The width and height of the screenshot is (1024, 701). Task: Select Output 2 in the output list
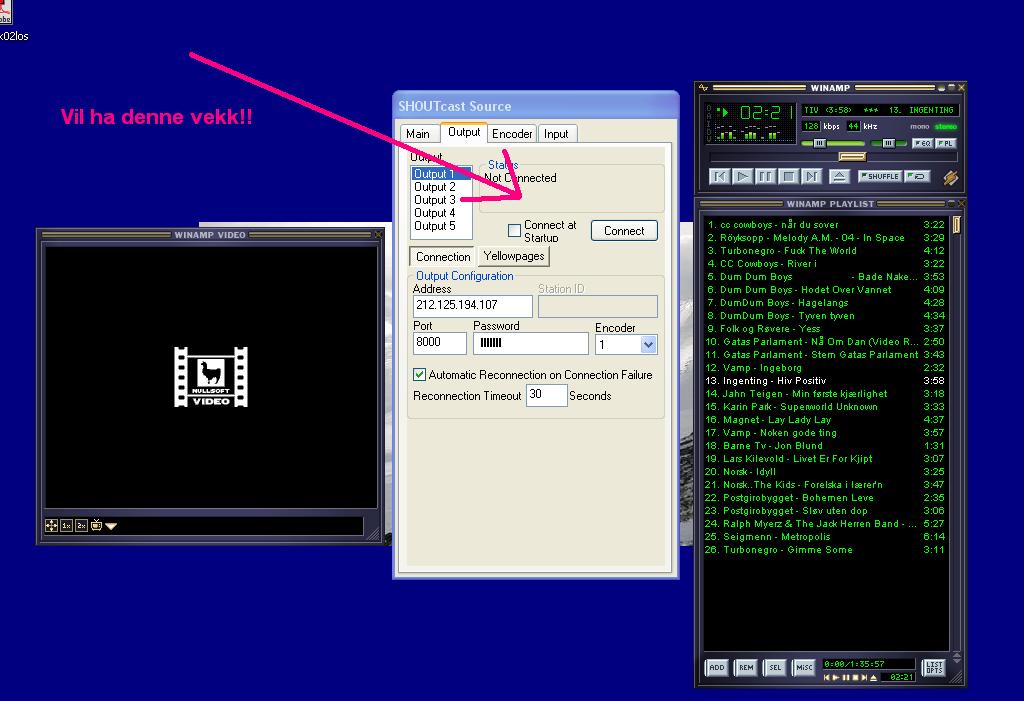click(441, 187)
